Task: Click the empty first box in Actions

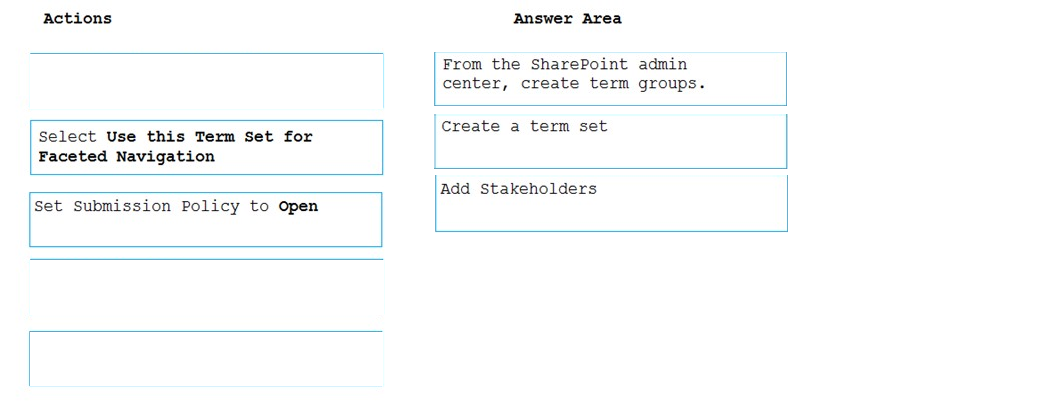Action: pos(206,80)
